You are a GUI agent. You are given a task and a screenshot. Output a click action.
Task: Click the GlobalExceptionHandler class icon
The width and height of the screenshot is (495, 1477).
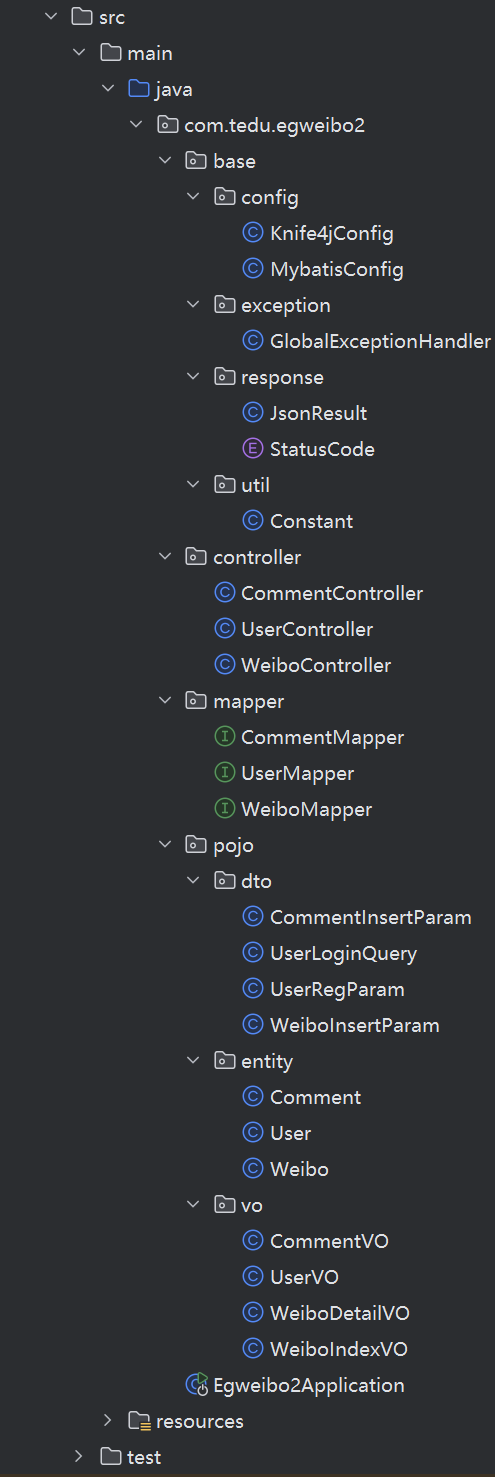pos(253,341)
